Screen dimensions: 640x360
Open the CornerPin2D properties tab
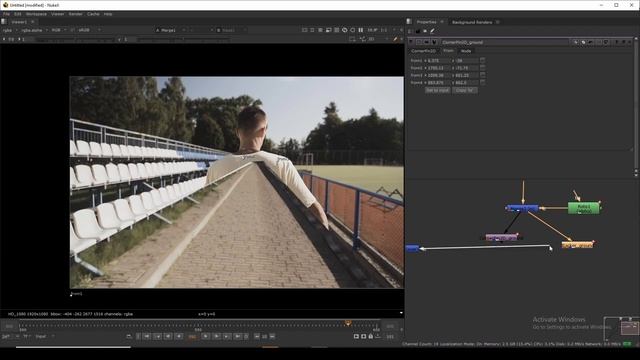point(423,51)
